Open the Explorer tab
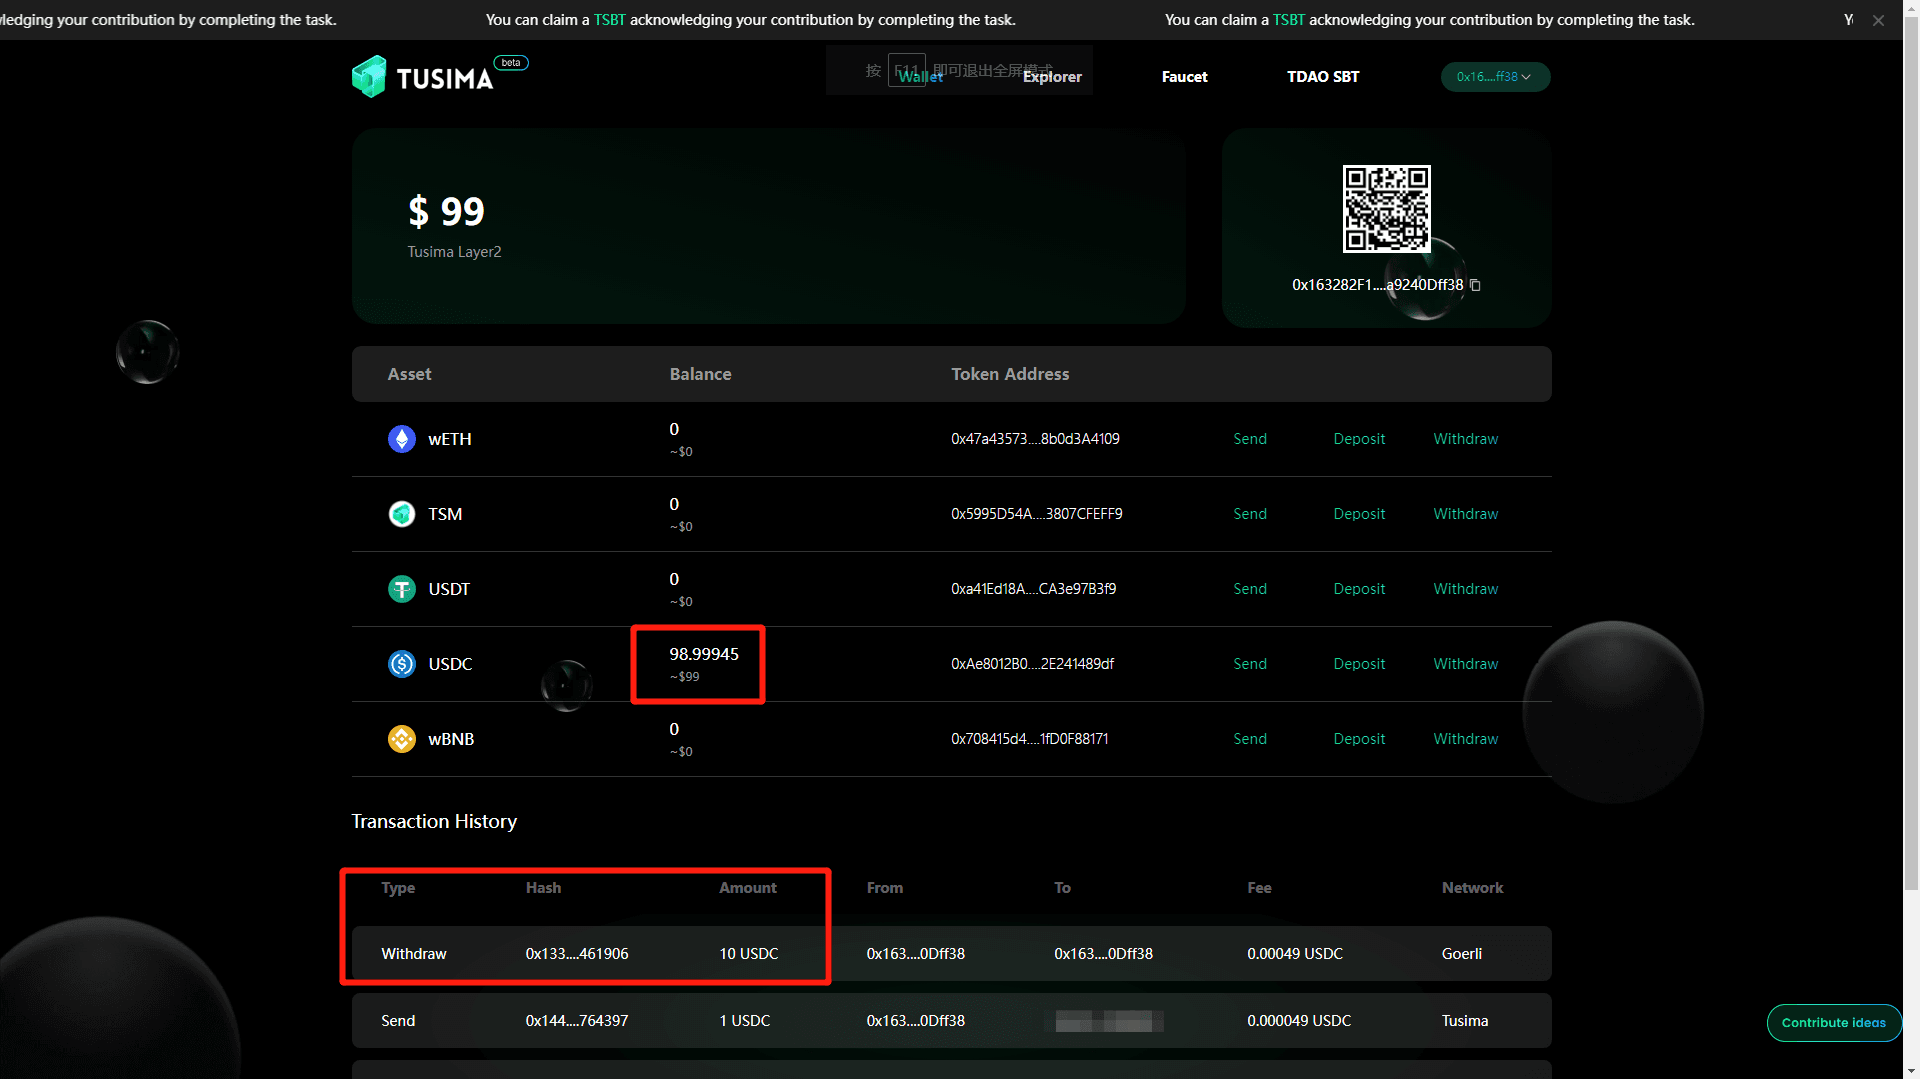 tap(1052, 77)
